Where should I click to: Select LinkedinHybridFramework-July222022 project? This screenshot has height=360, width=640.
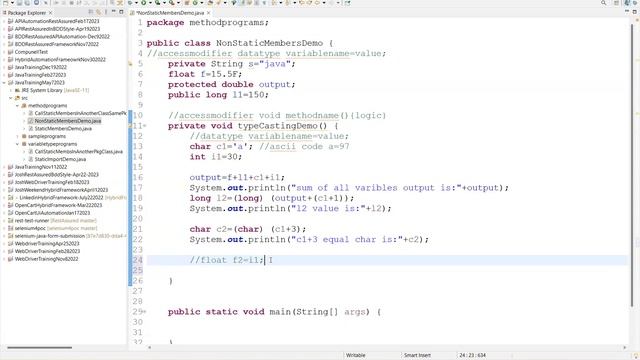[x=61, y=198]
